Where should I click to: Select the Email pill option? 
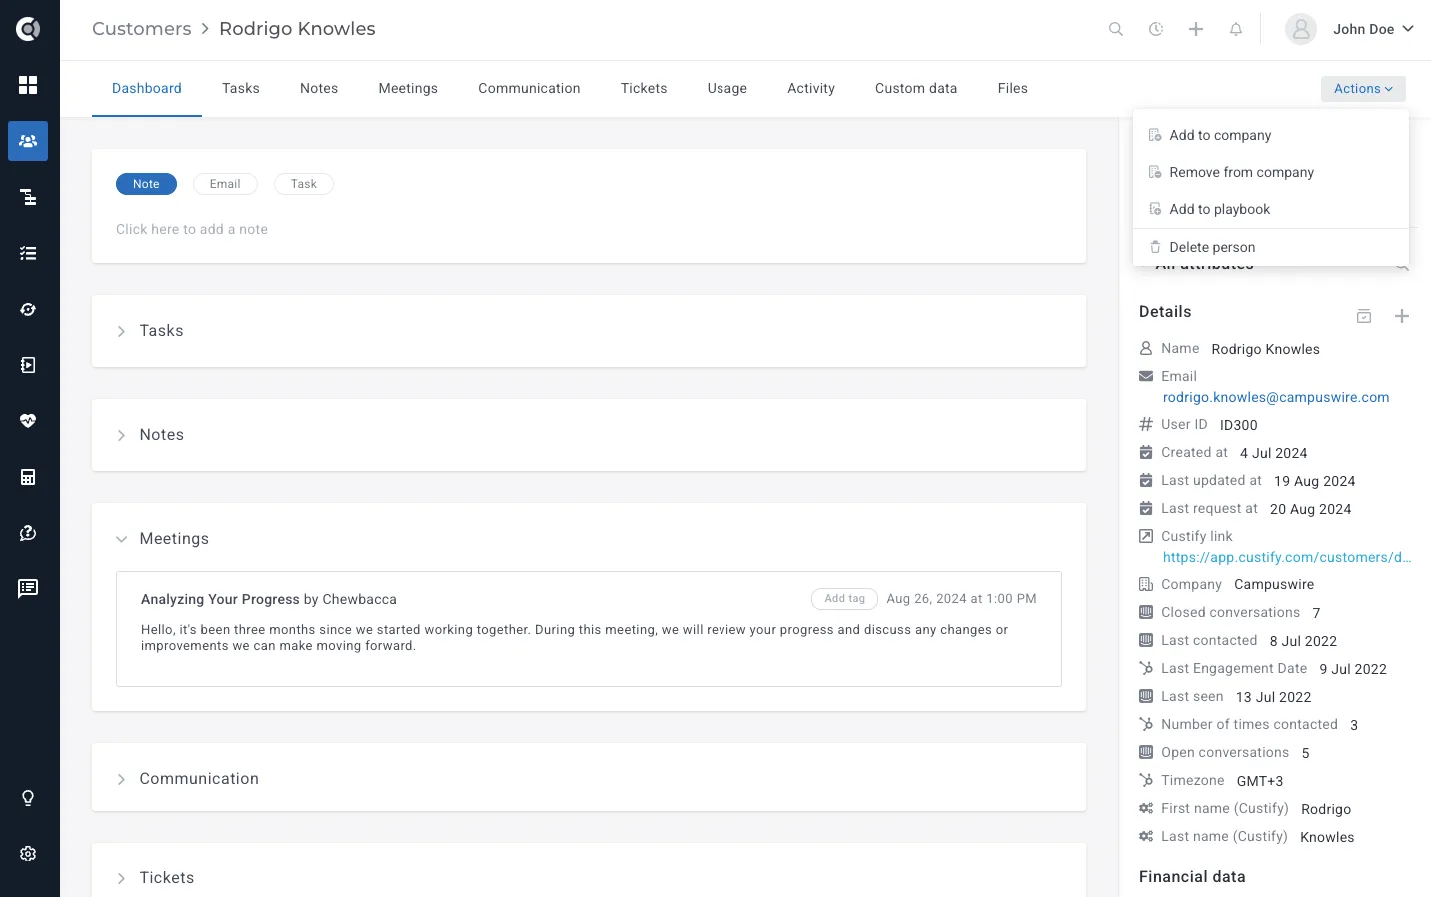(225, 184)
